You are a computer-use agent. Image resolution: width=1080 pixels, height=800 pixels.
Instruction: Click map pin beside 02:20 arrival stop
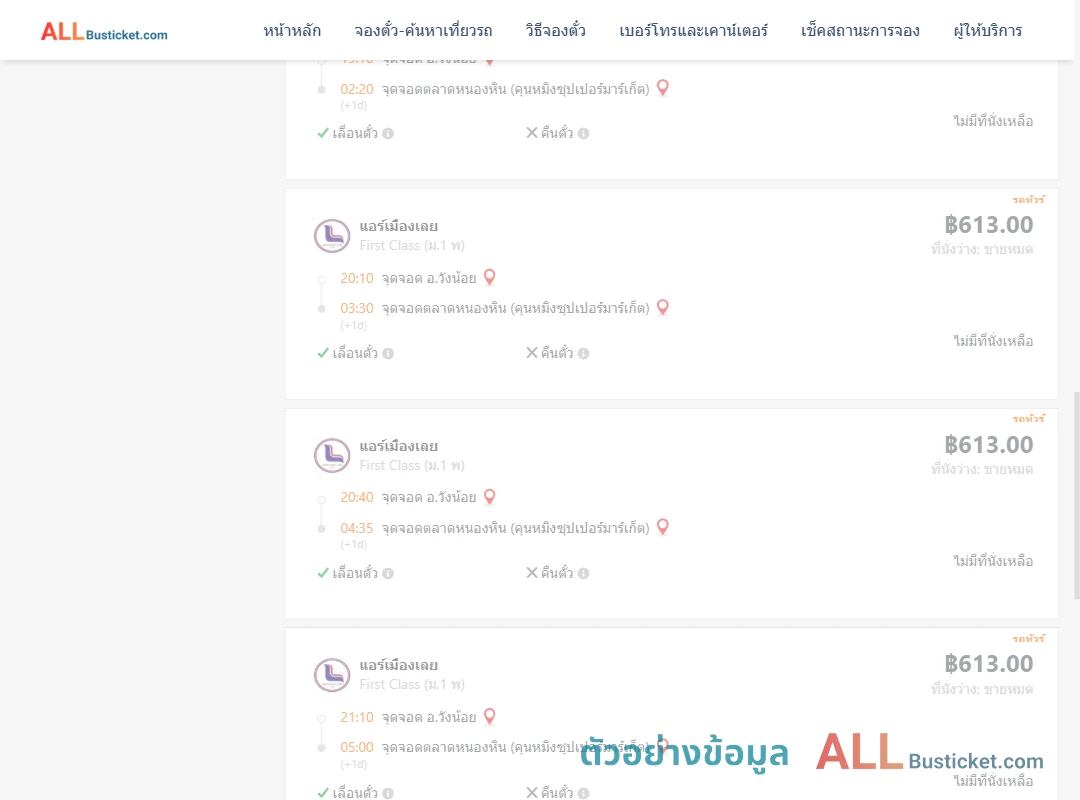pyautogui.click(x=663, y=88)
